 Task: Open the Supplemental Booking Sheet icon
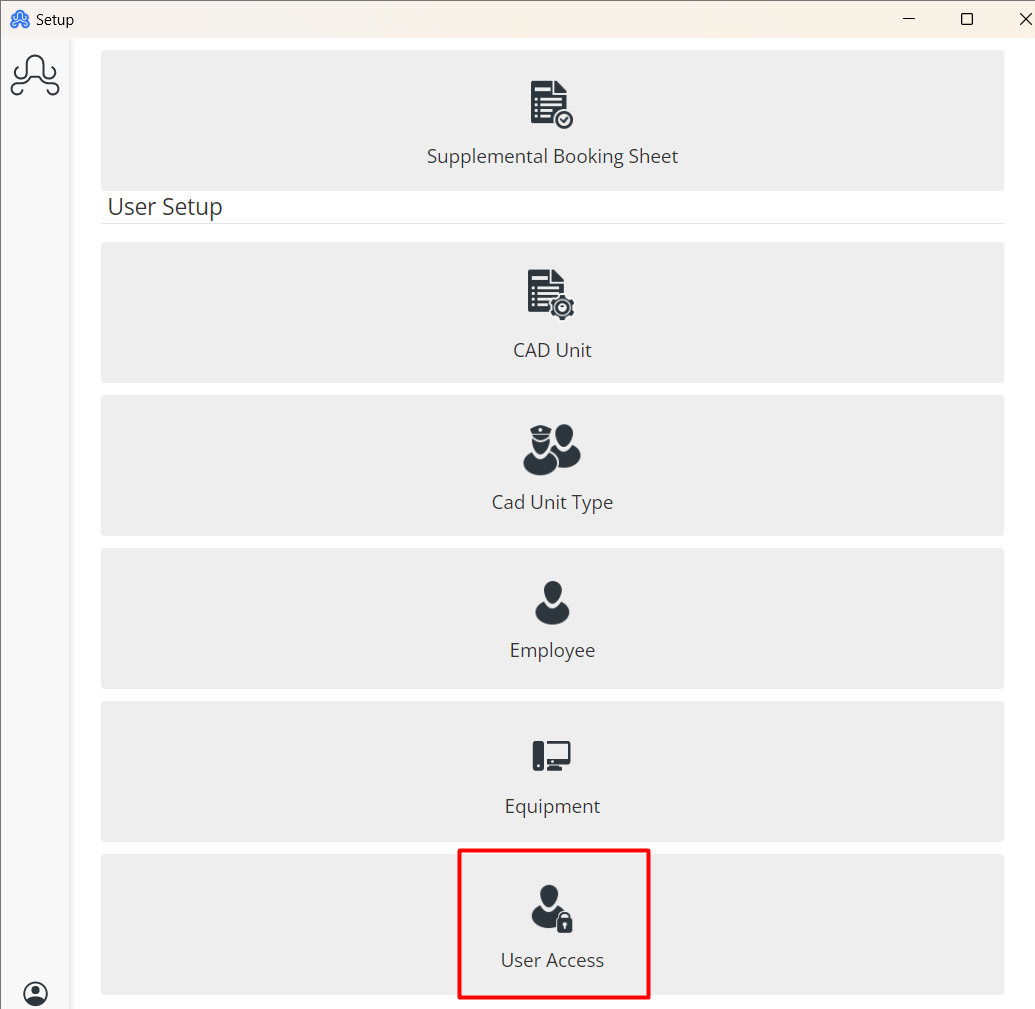tap(552, 103)
